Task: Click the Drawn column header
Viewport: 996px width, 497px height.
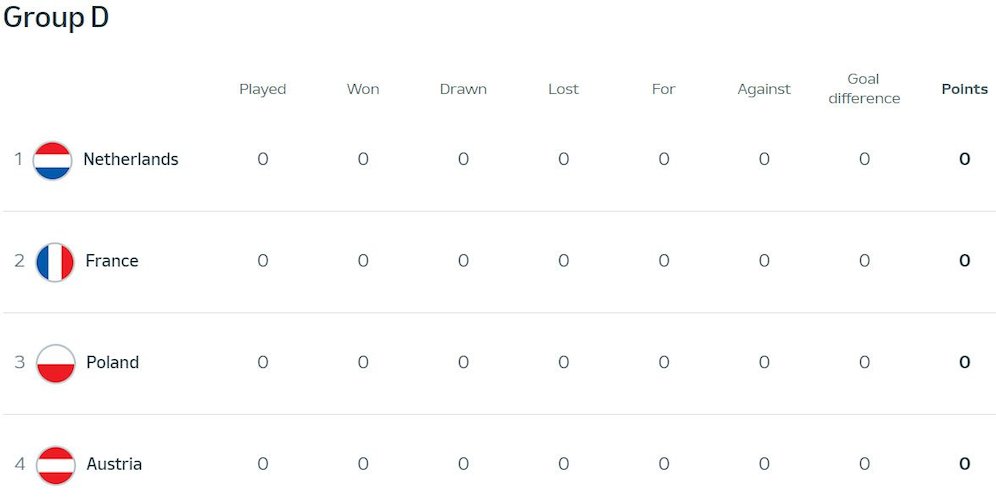Action: tap(463, 89)
